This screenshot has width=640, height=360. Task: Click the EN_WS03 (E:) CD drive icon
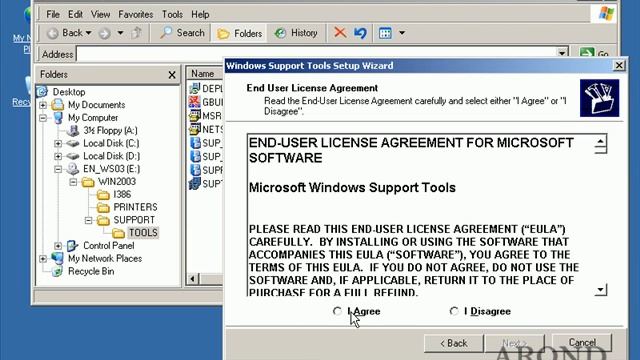click(x=73, y=169)
